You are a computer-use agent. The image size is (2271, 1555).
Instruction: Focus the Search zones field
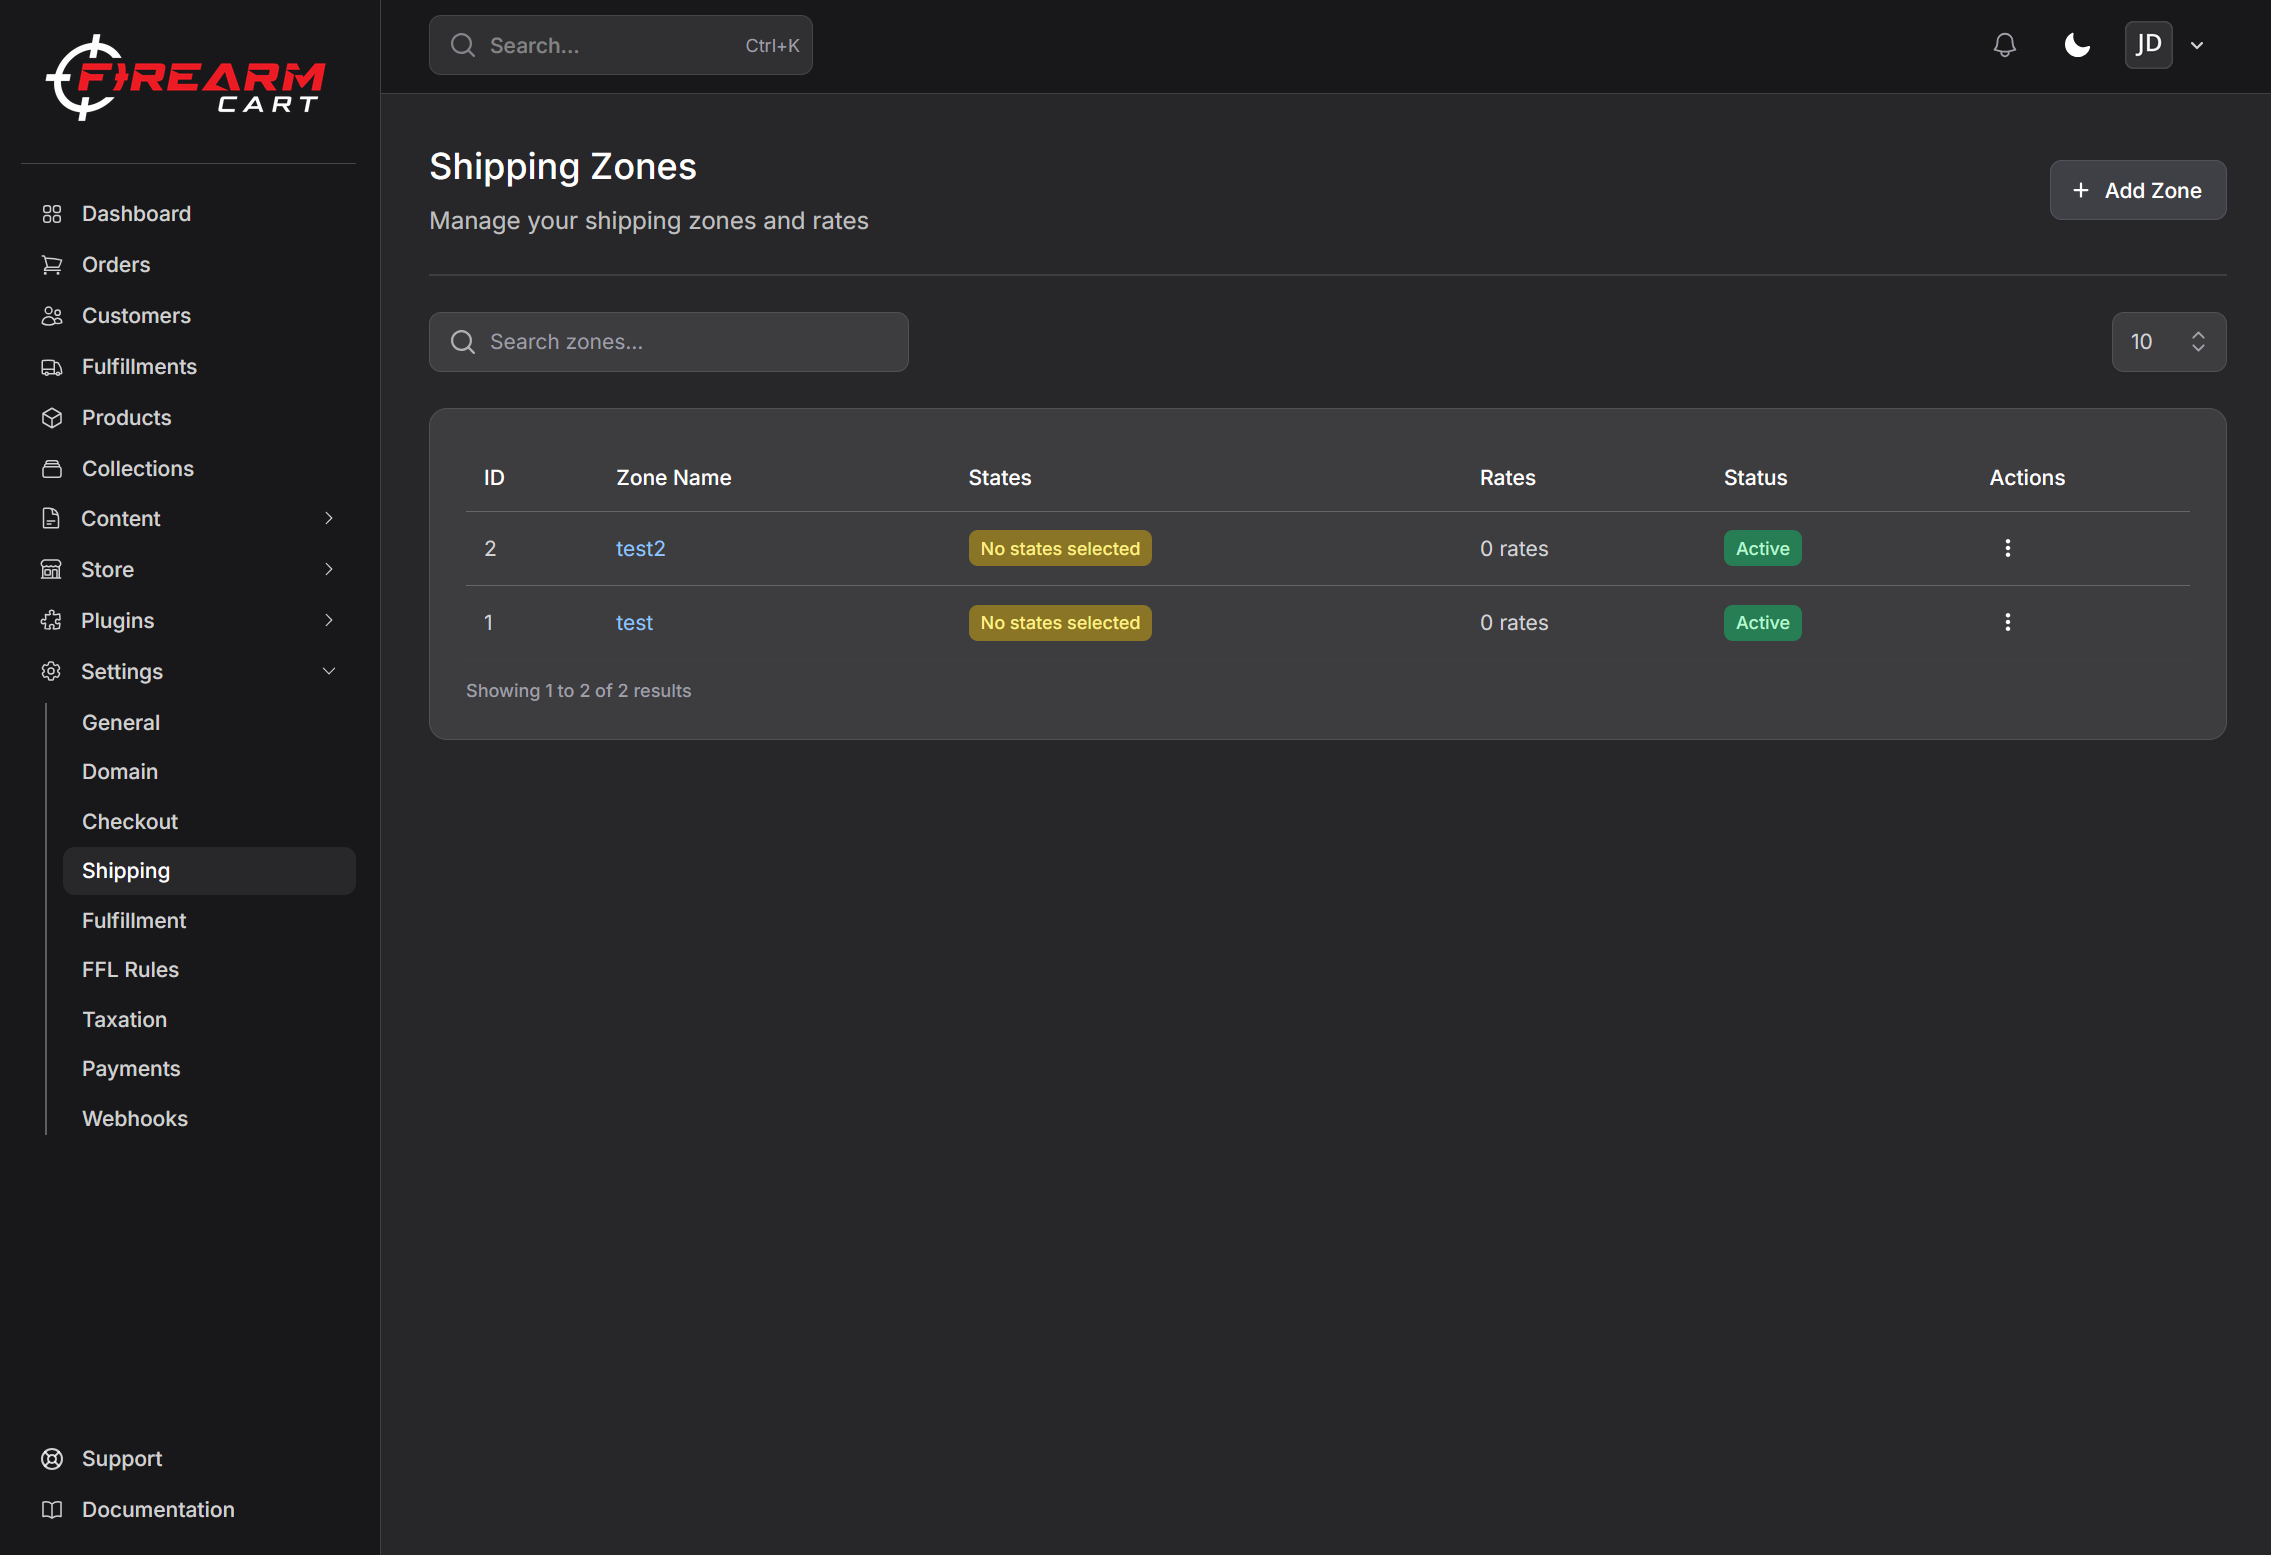(x=668, y=342)
